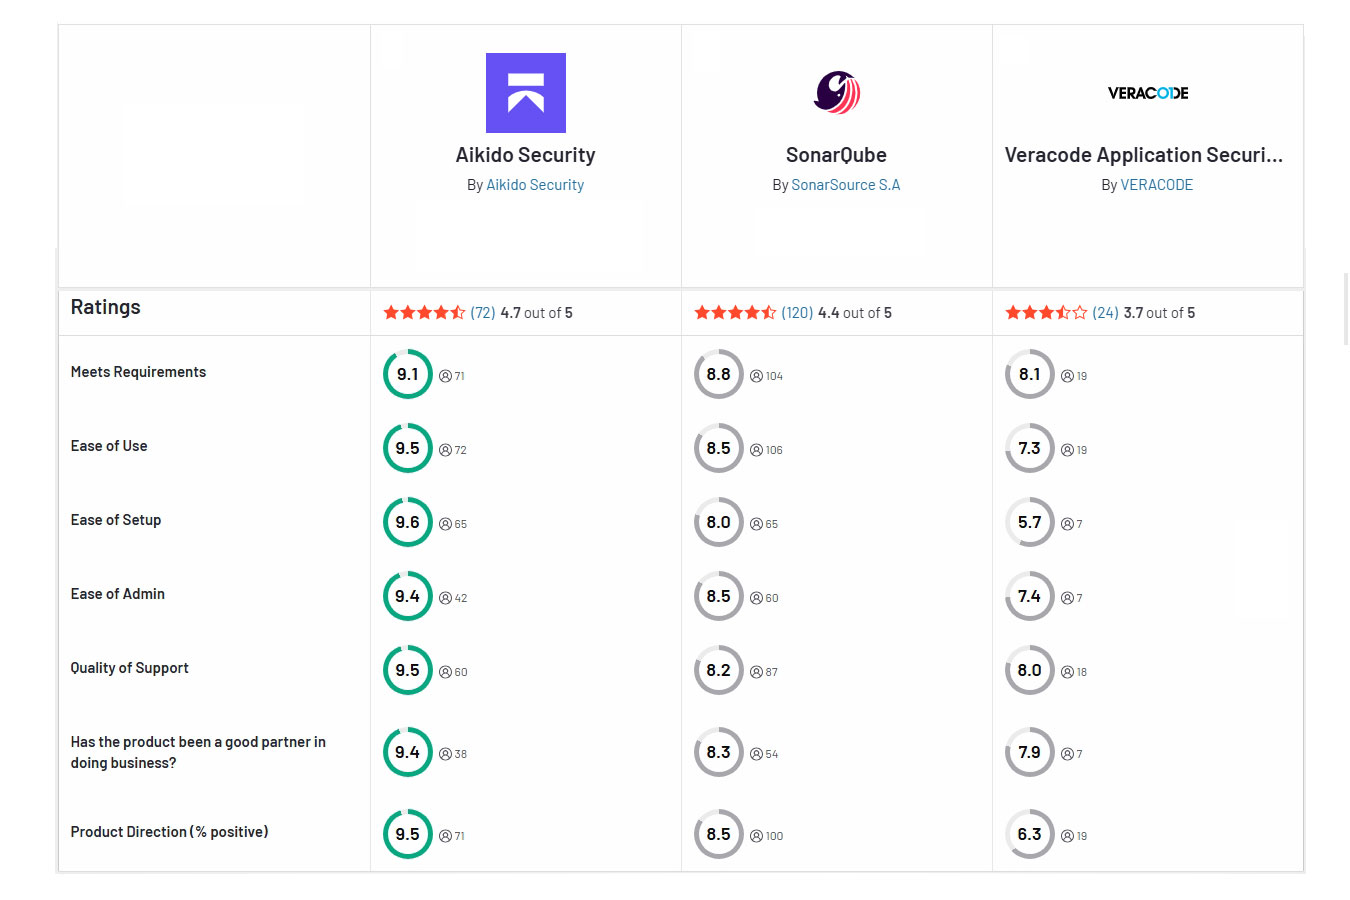Click the Quality of Support row label
This screenshot has height=900, width=1350.
[130, 668]
